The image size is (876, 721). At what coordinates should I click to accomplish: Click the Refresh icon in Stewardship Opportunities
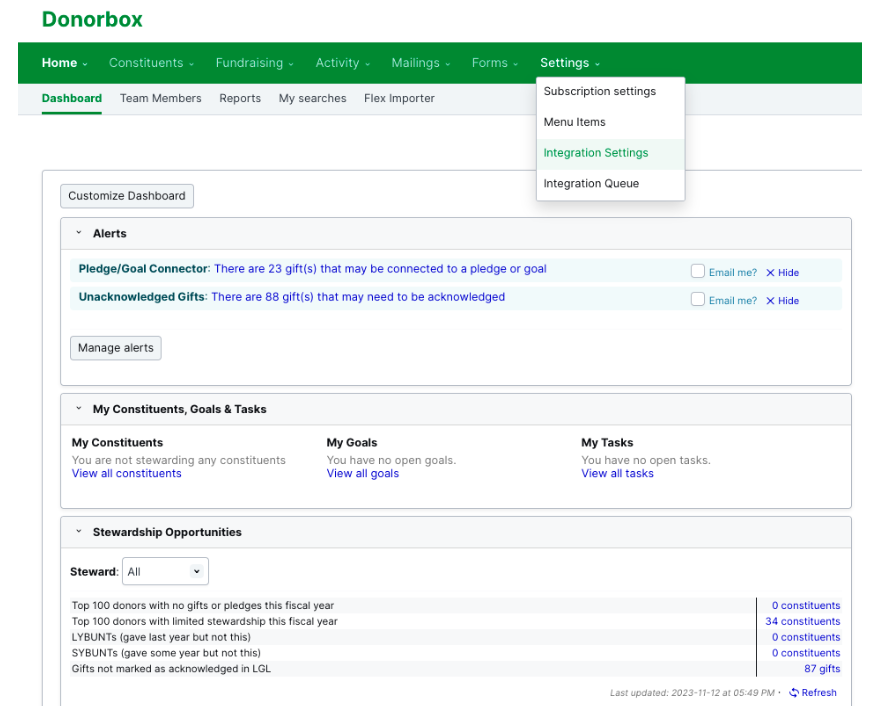pyautogui.click(x=793, y=693)
